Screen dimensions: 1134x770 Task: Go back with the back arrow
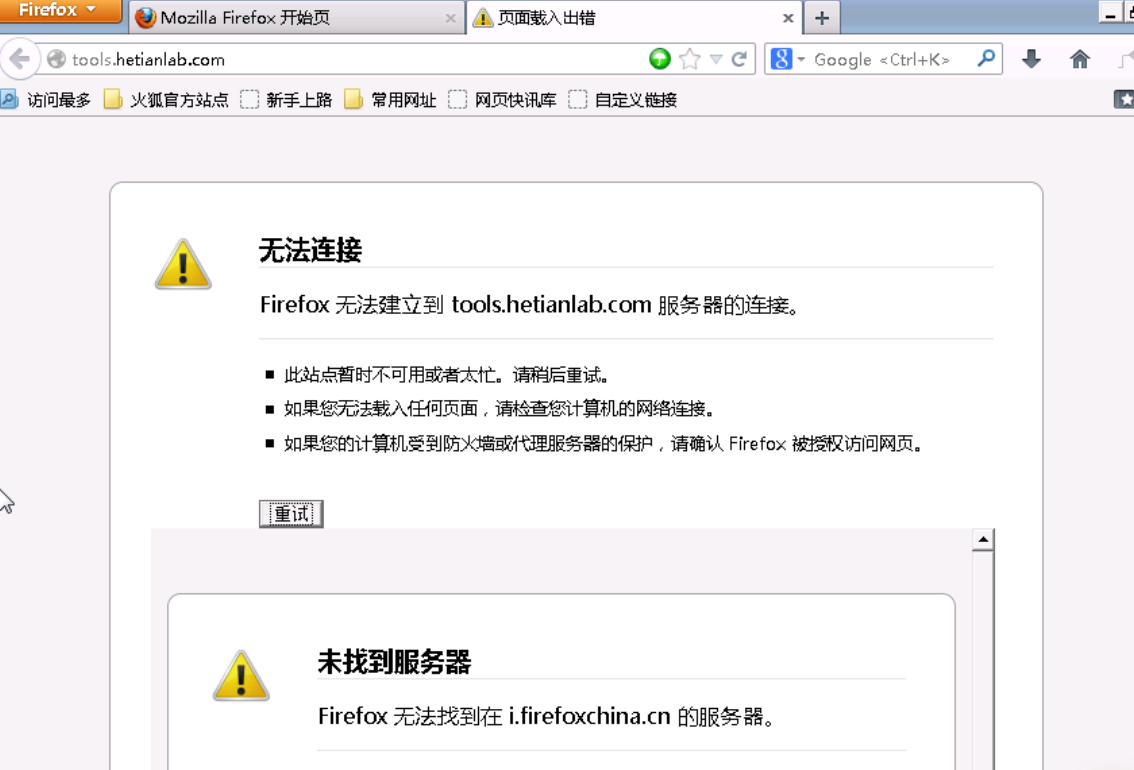click(x=20, y=59)
